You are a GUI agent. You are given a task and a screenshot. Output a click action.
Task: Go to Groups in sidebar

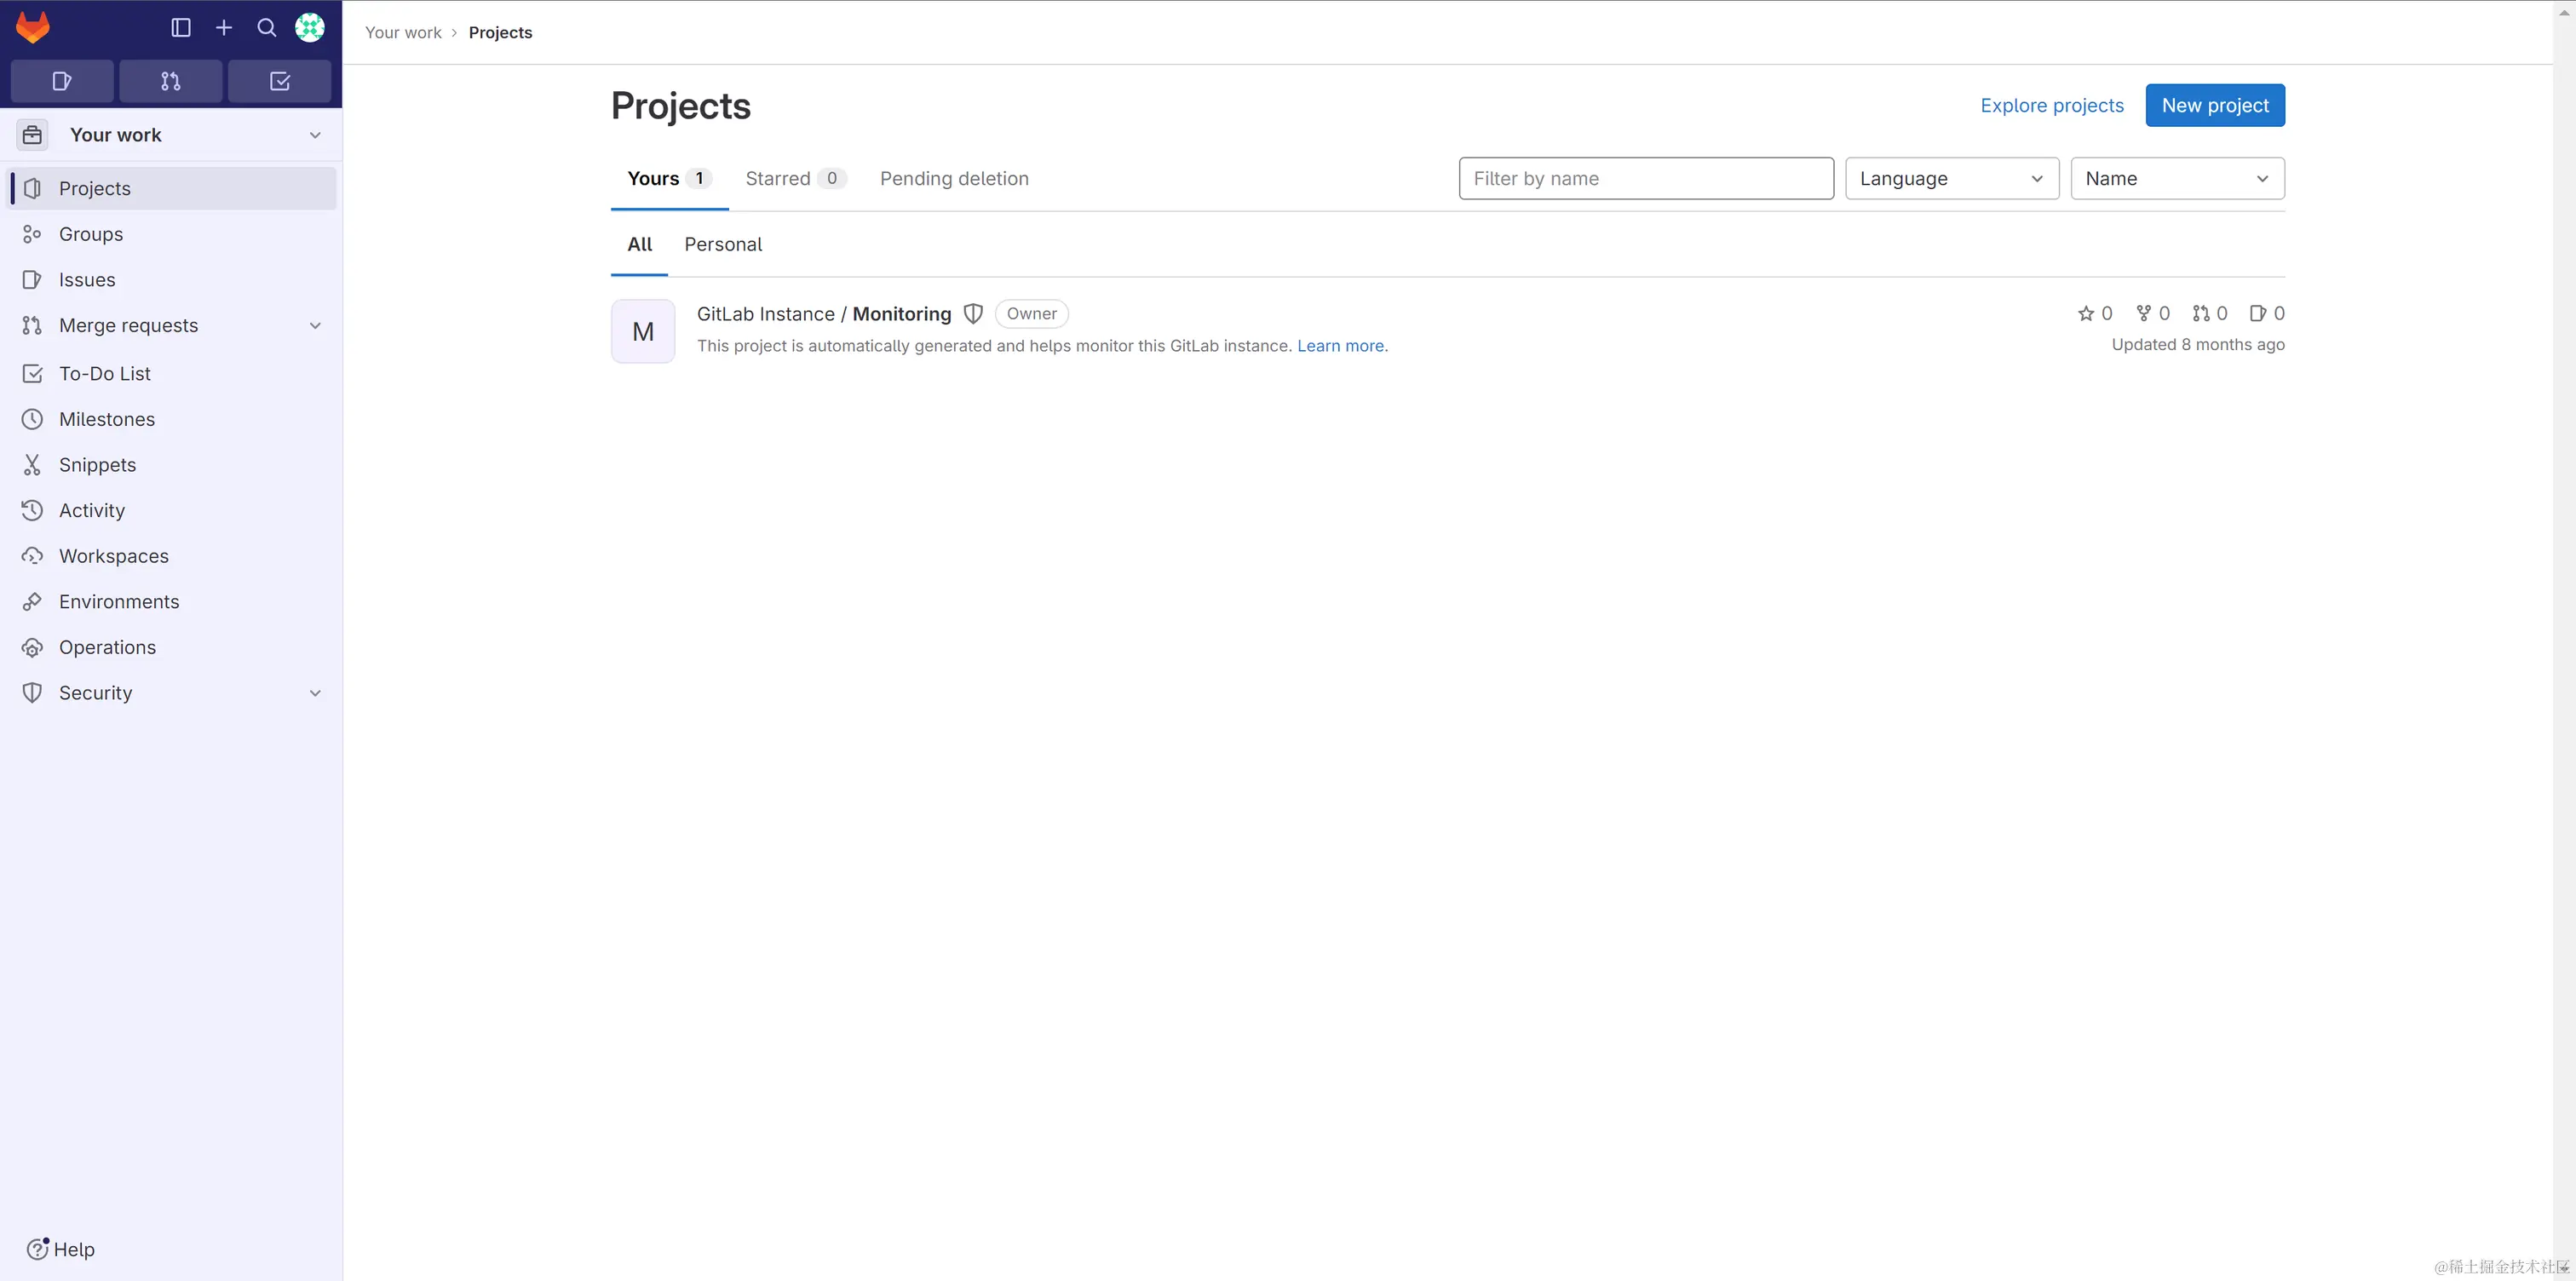173,234
